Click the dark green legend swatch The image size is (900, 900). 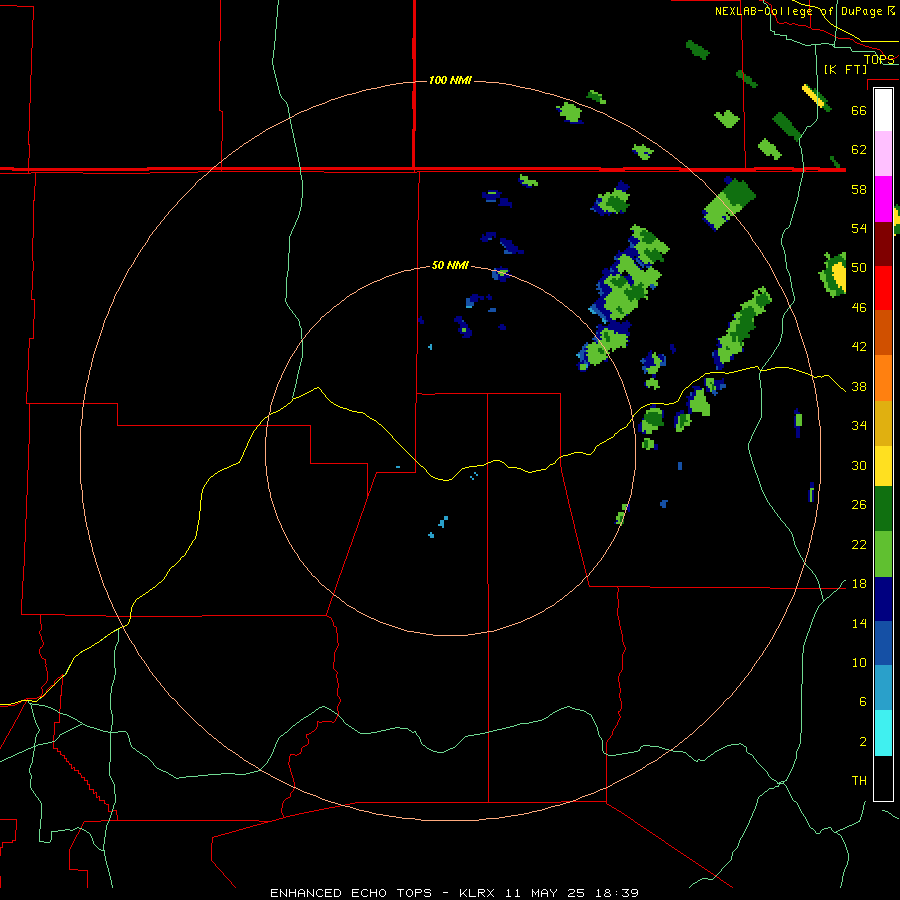[883, 509]
